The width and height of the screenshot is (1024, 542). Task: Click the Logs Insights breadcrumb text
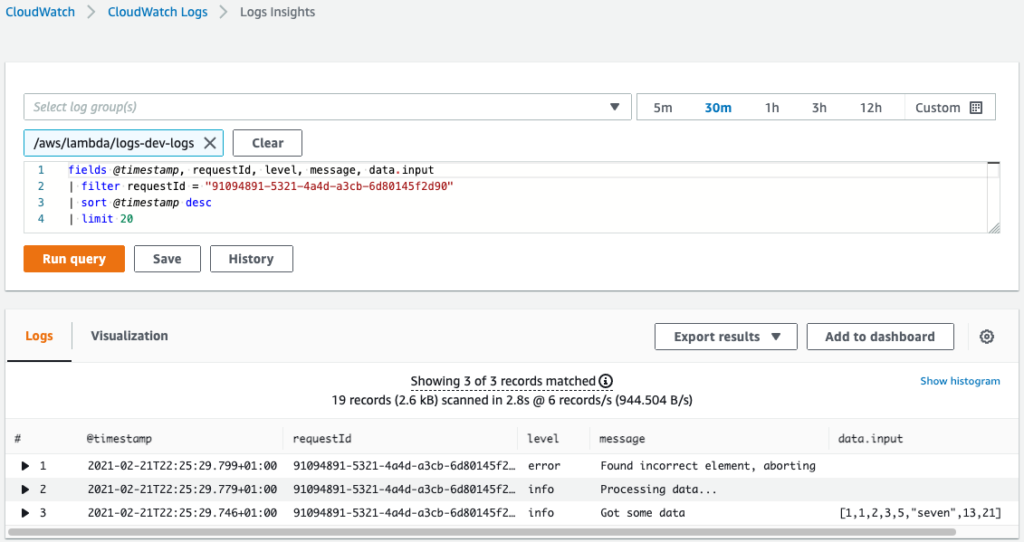pos(277,12)
